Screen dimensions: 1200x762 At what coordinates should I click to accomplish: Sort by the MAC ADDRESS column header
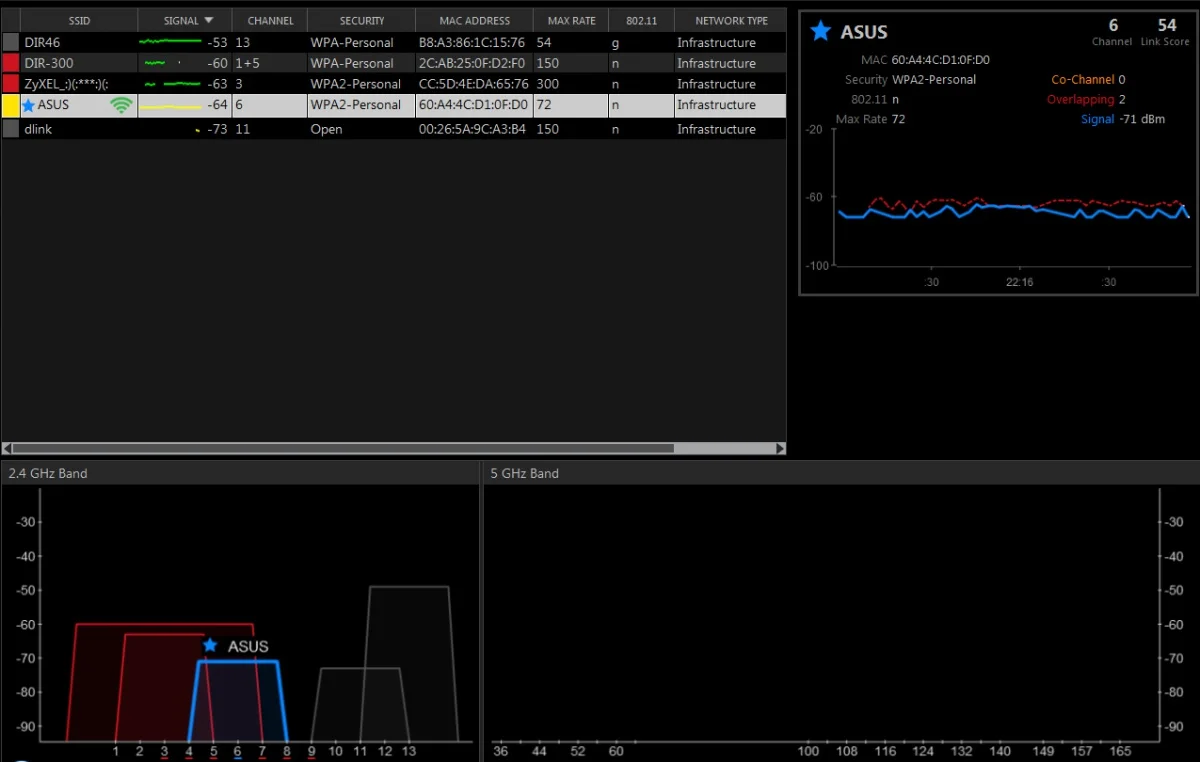(475, 20)
